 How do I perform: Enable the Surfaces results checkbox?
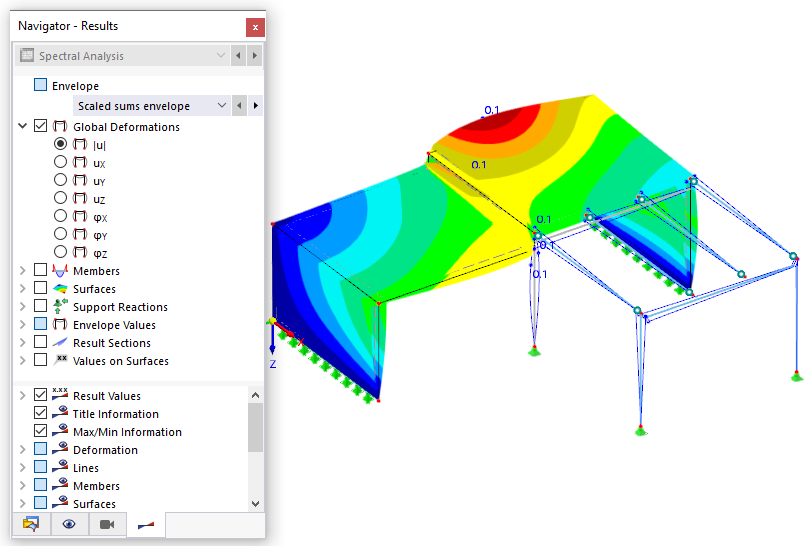(x=40, y=288)
